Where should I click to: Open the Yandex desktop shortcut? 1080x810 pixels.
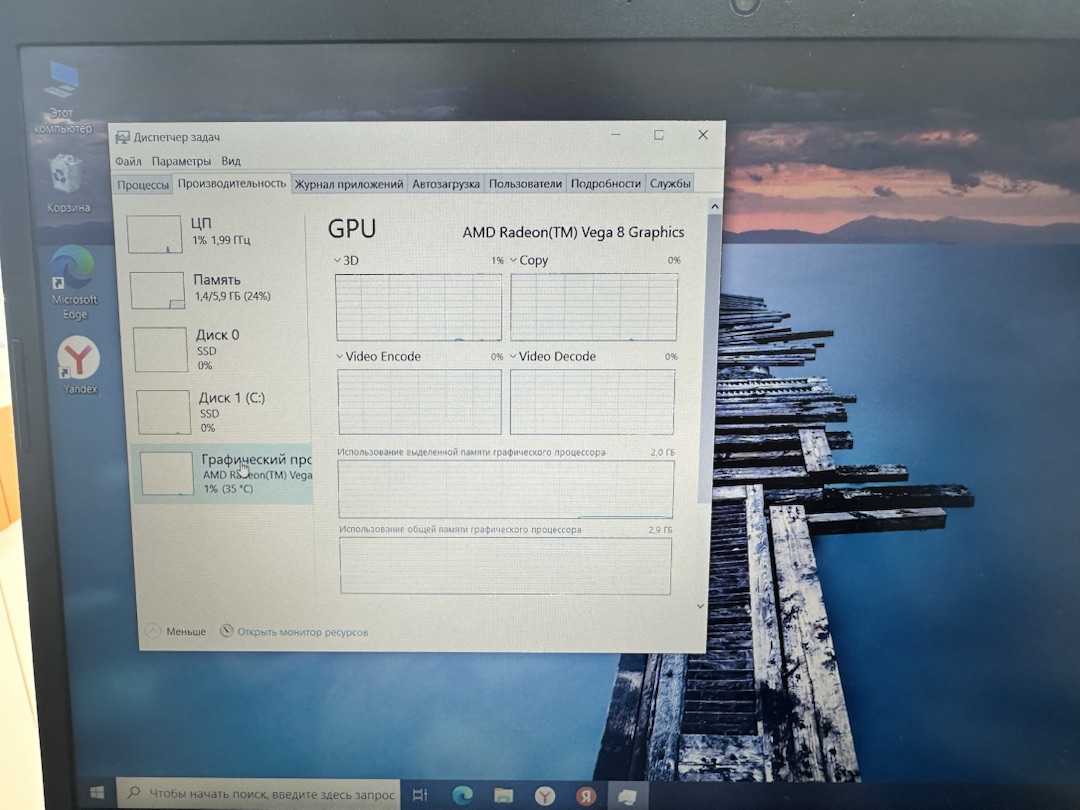click(79, 365)
